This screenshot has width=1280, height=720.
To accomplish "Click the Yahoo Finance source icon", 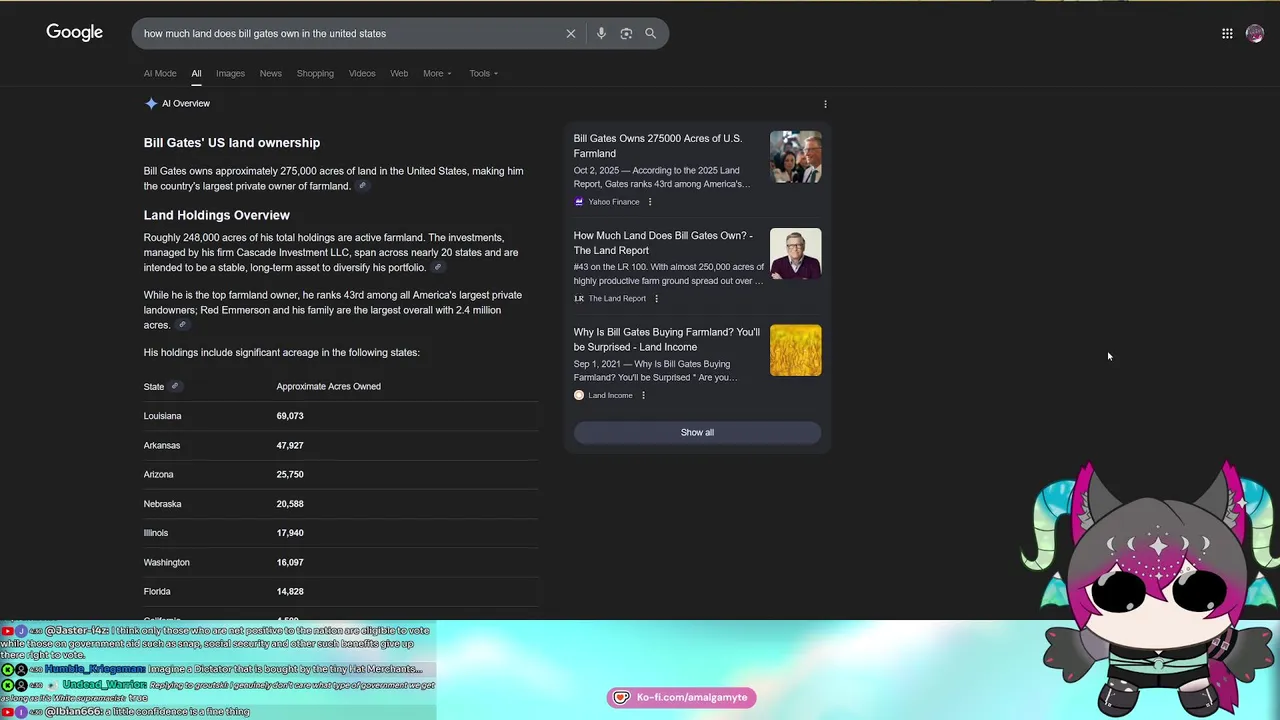I will click(578, 202).
